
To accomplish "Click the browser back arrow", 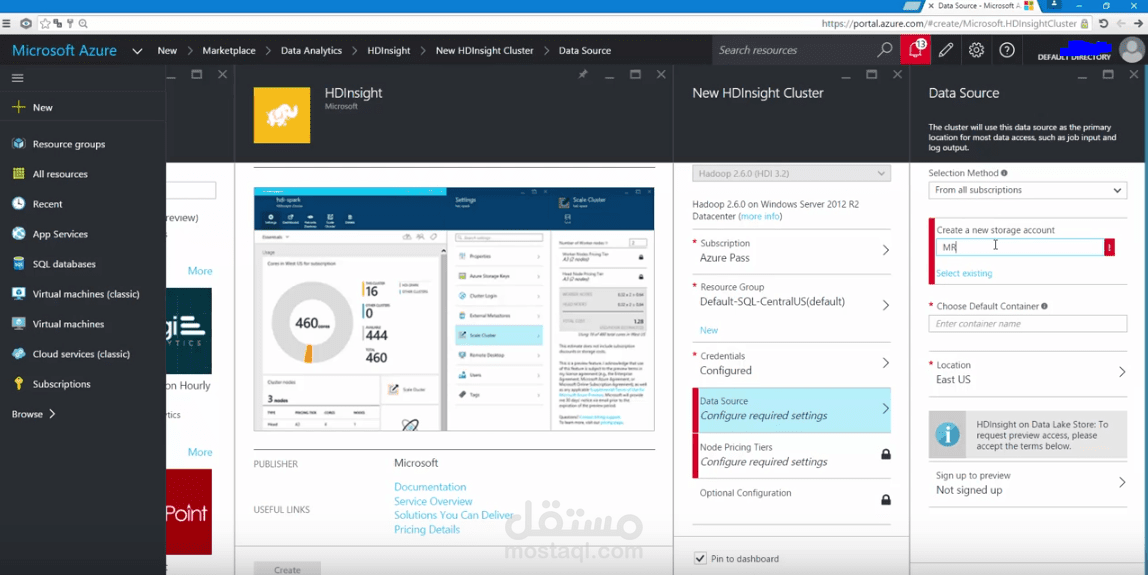I will coord(1120,23).
